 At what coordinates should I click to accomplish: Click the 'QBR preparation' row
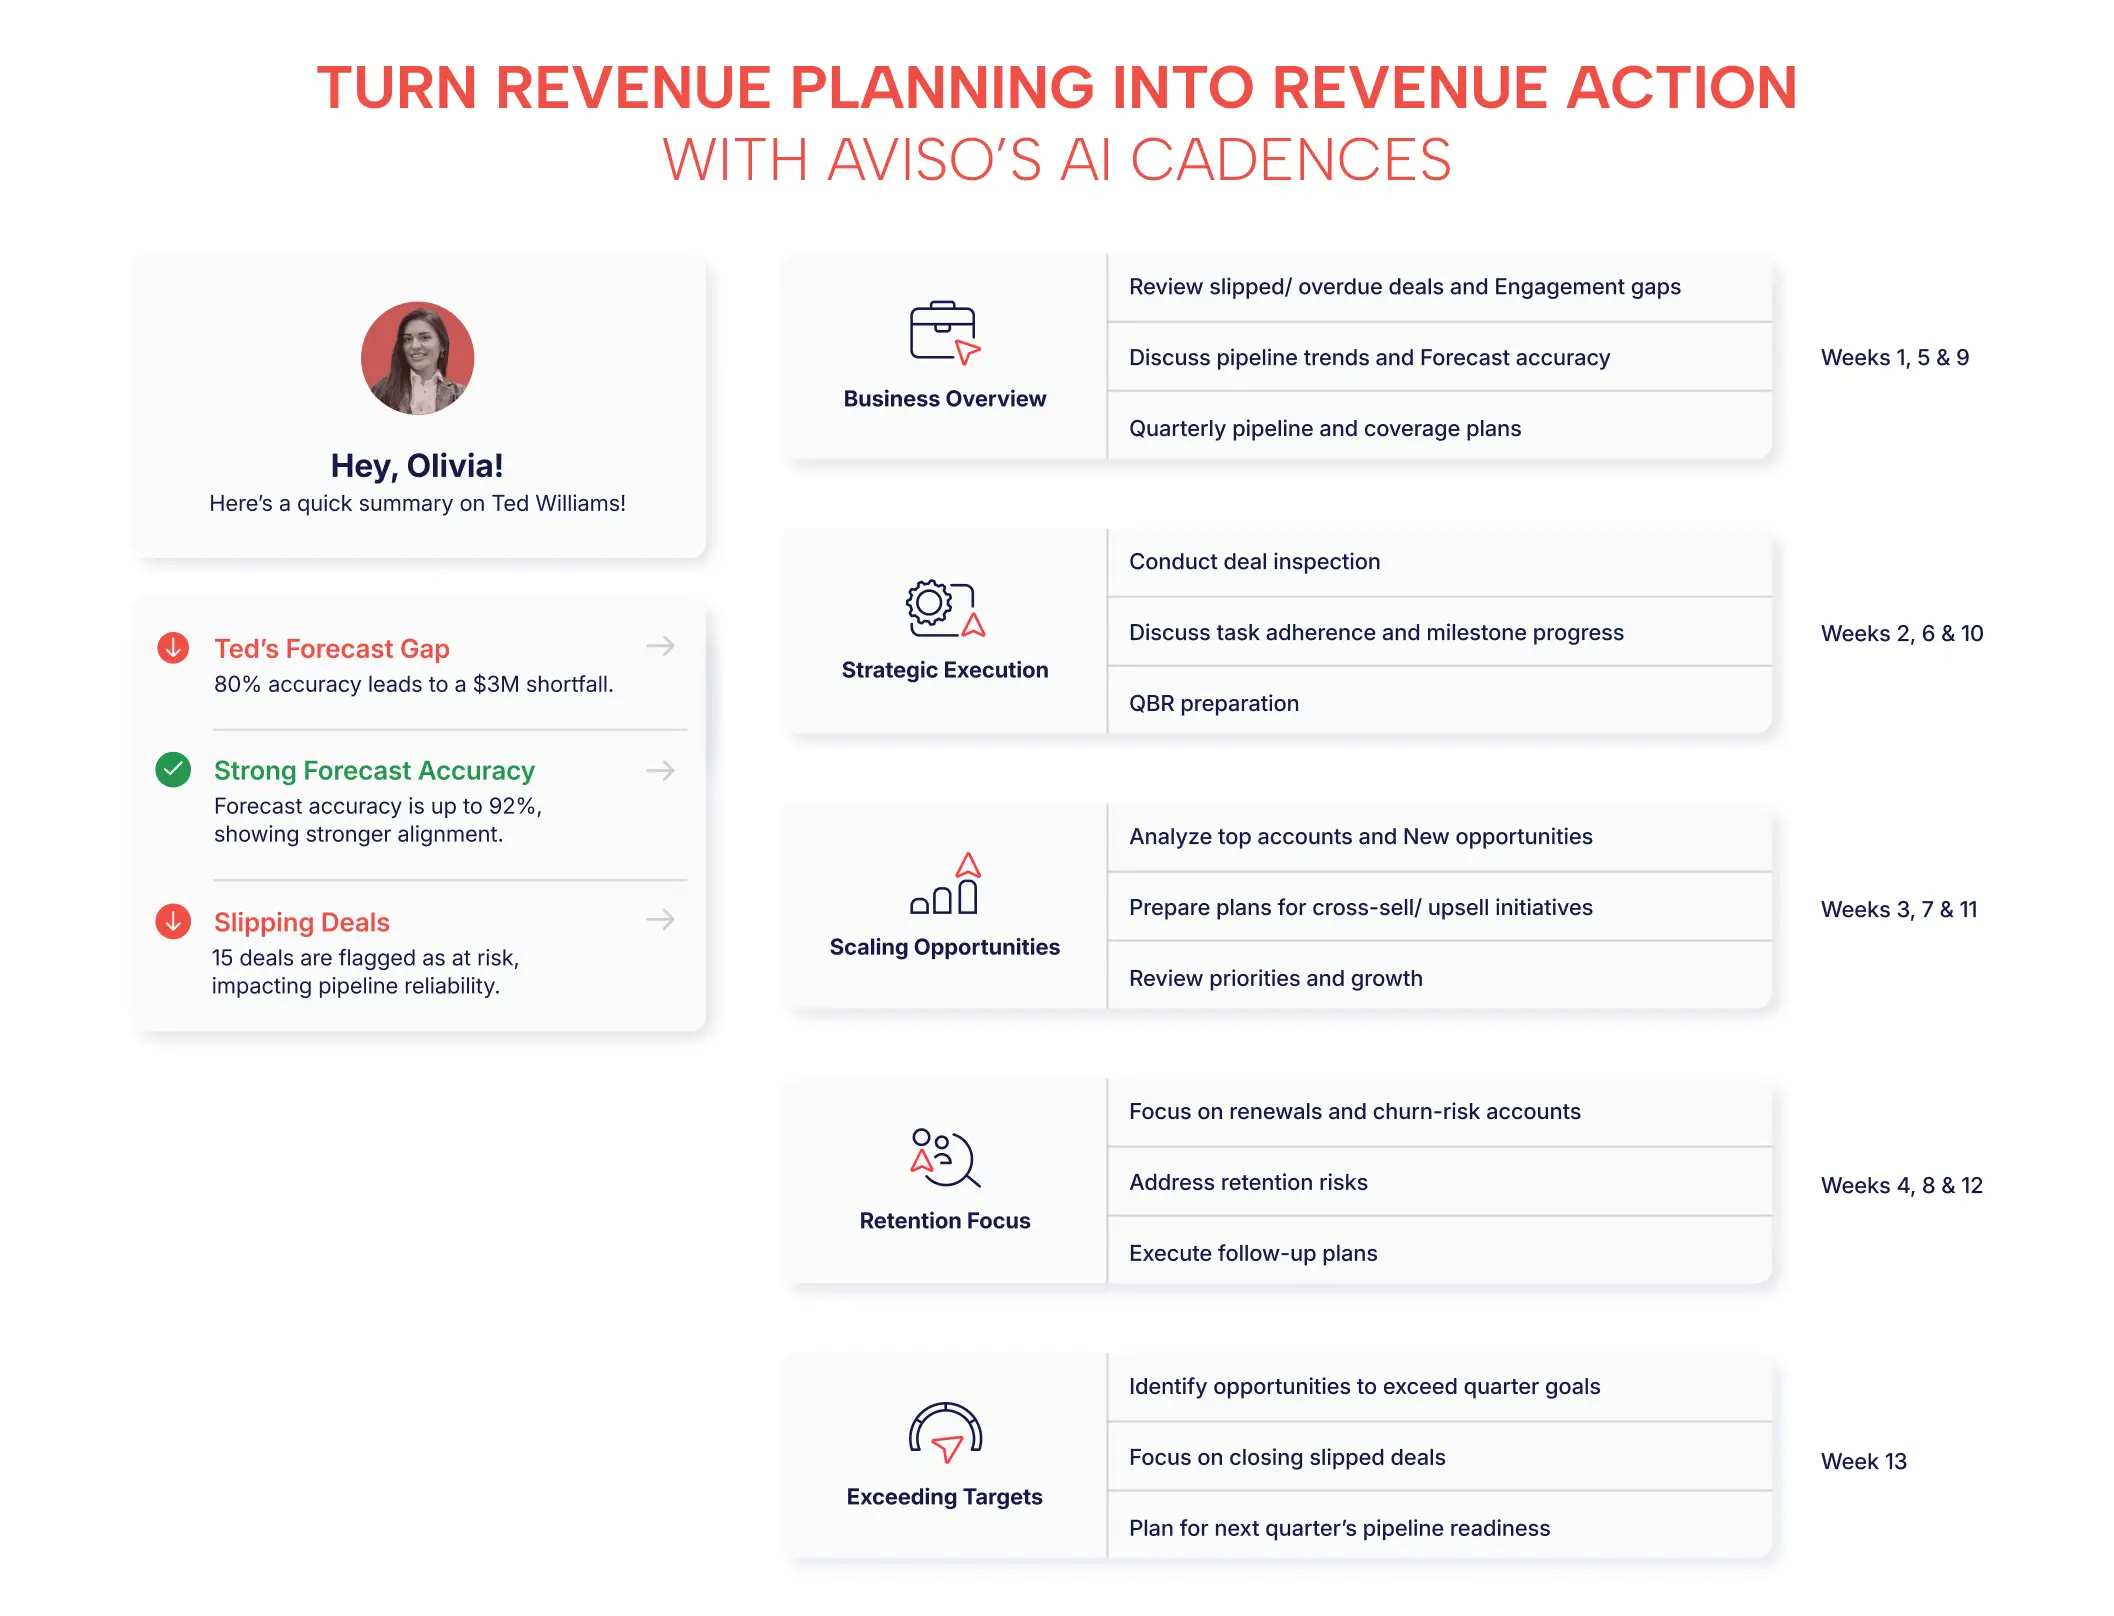(1440, 702)
